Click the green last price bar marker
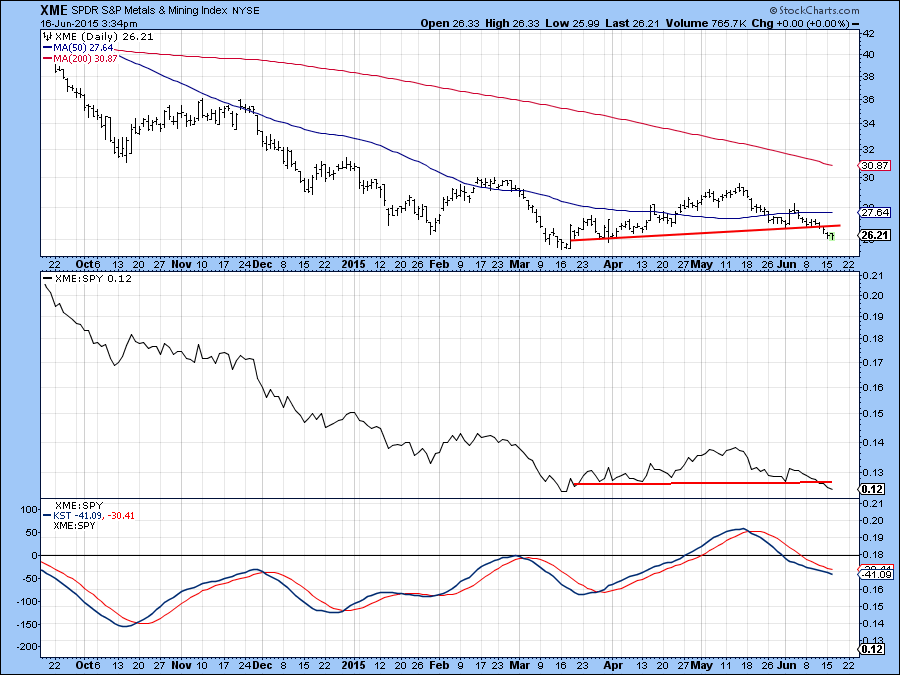 tap(831, 236)
